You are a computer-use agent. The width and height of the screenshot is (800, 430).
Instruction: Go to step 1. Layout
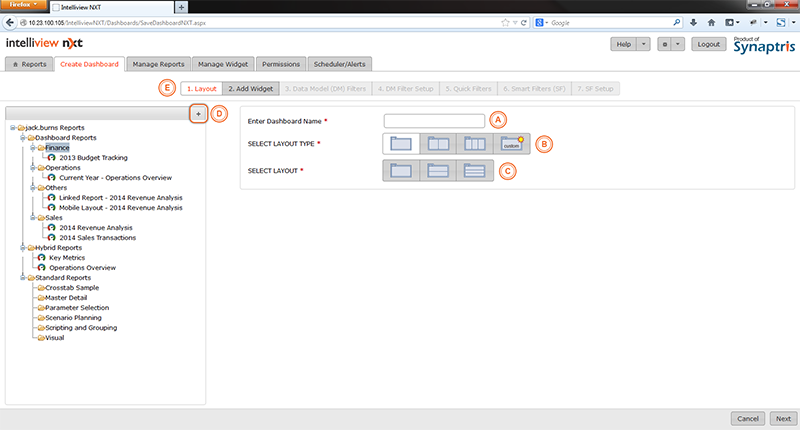(202, 89)
